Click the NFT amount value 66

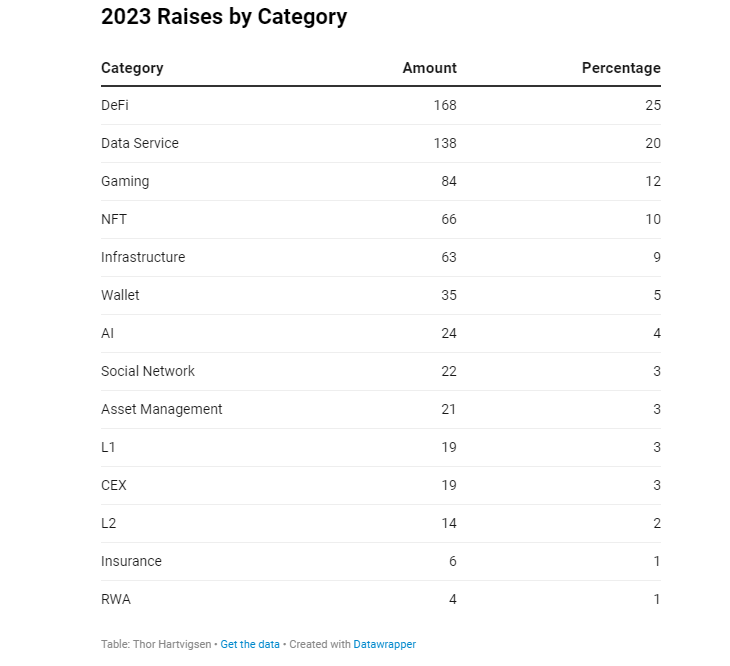[x=449, y=219]
